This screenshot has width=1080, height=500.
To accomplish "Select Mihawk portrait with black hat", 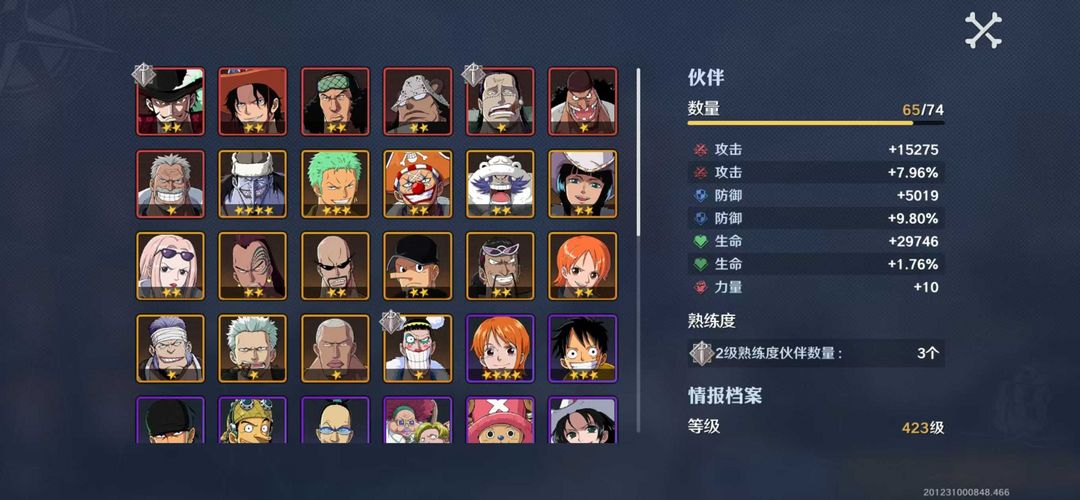I will [170, 101].
